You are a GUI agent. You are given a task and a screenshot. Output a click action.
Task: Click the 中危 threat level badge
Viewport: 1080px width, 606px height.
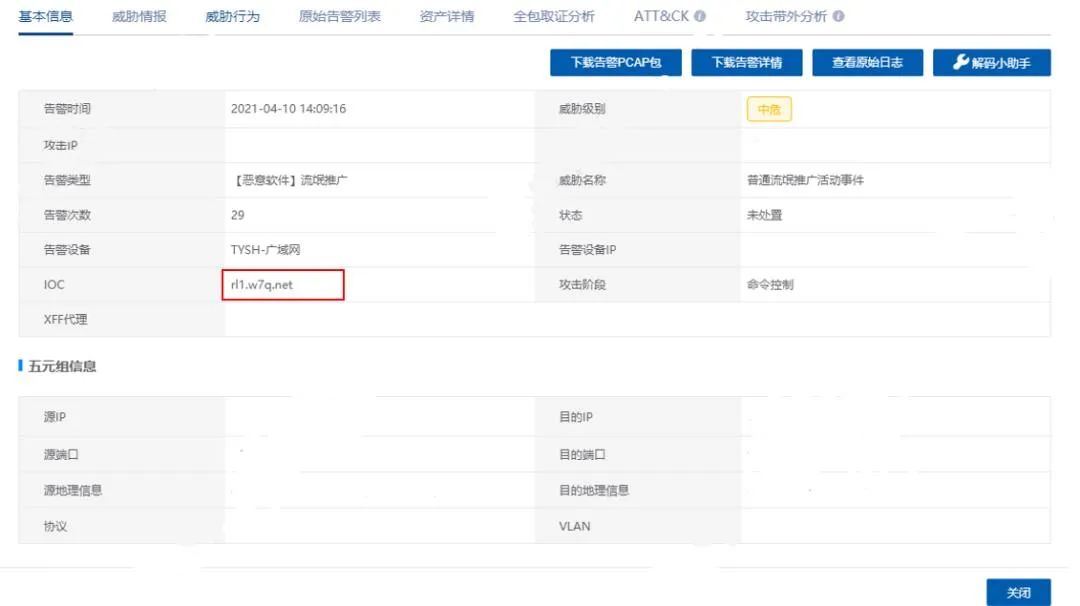(769, 110)
